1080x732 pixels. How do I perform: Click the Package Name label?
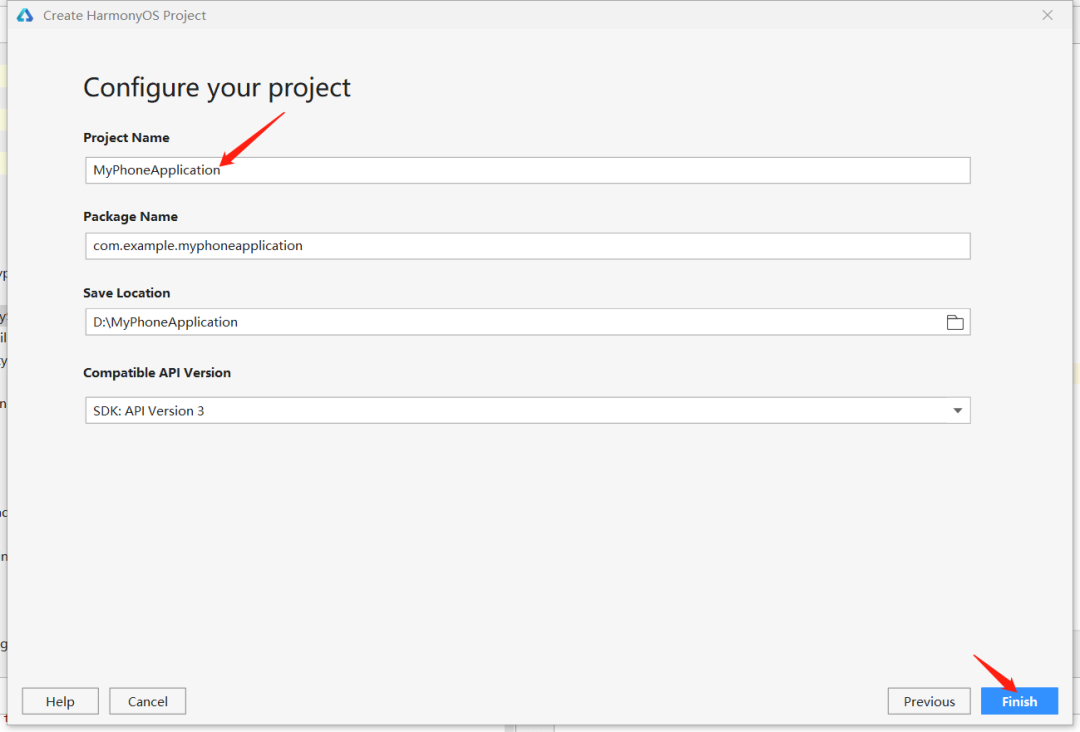(130, 216)
